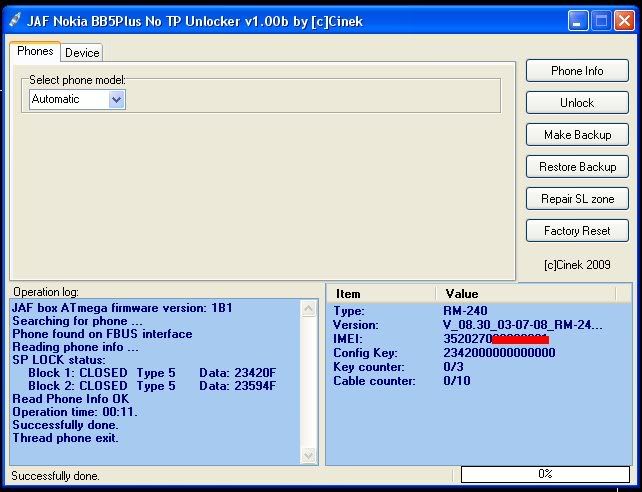Close the JAF Unlocker window
642x492 pixels.
(624, 20)
